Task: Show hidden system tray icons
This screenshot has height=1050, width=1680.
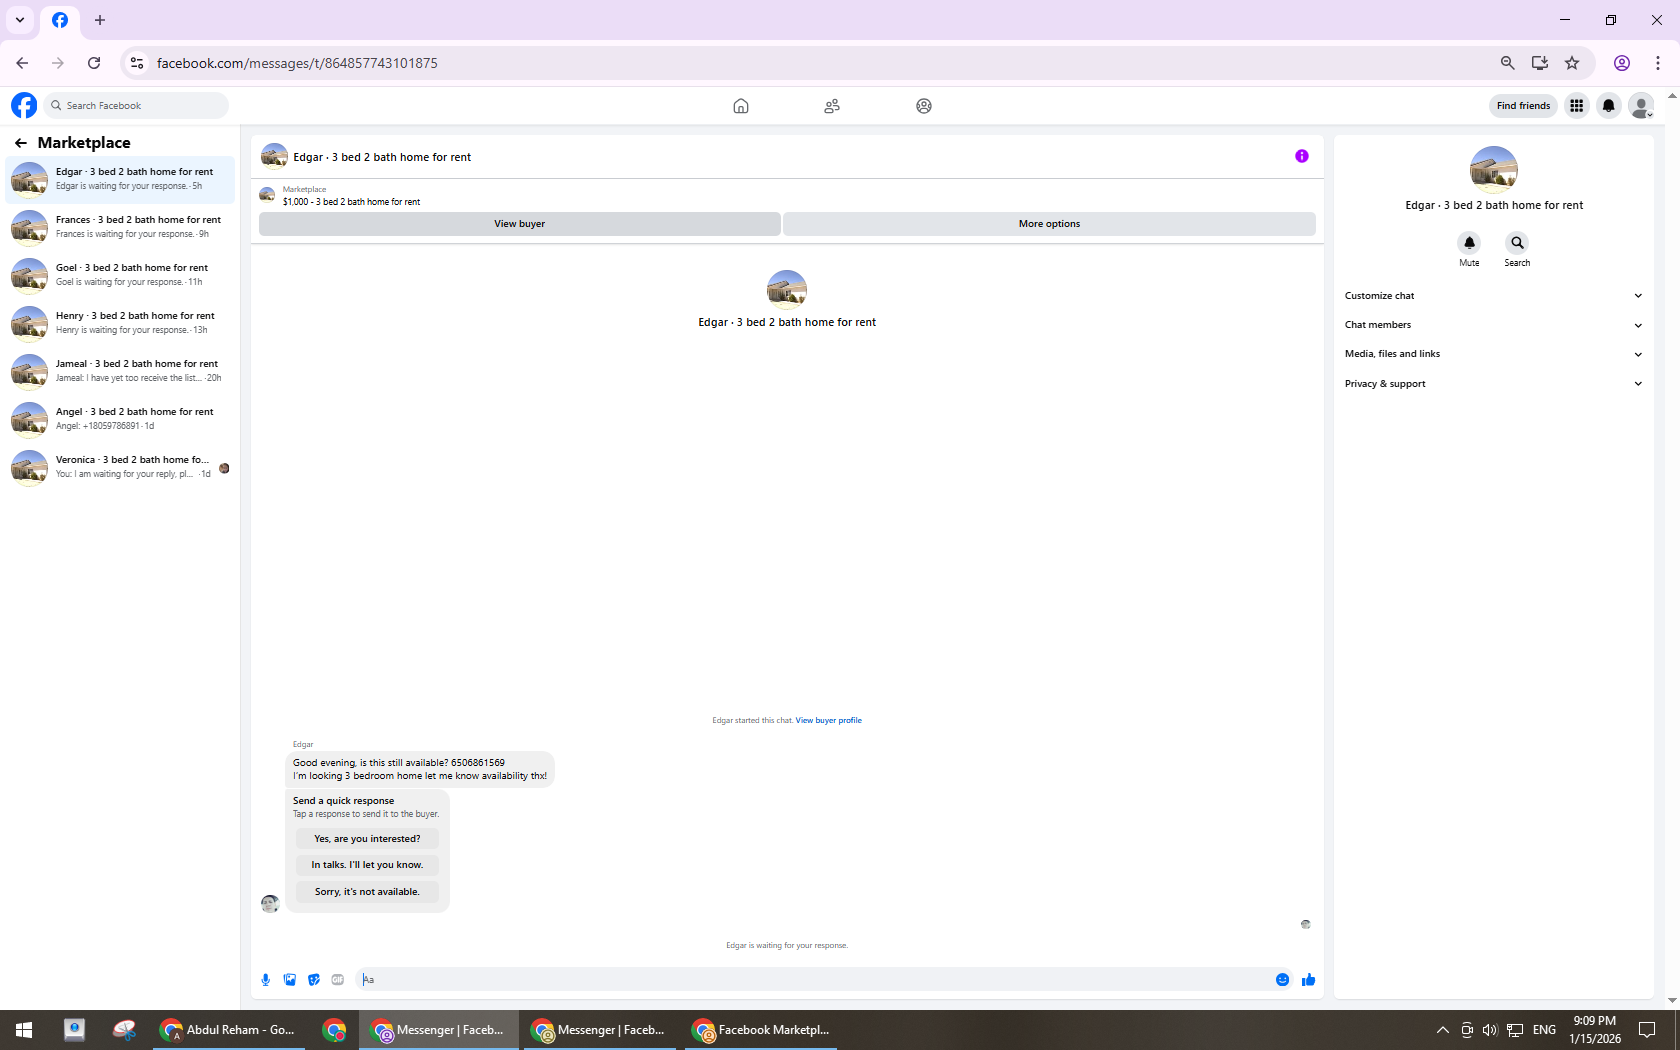Action: tap(1442, 1030)
